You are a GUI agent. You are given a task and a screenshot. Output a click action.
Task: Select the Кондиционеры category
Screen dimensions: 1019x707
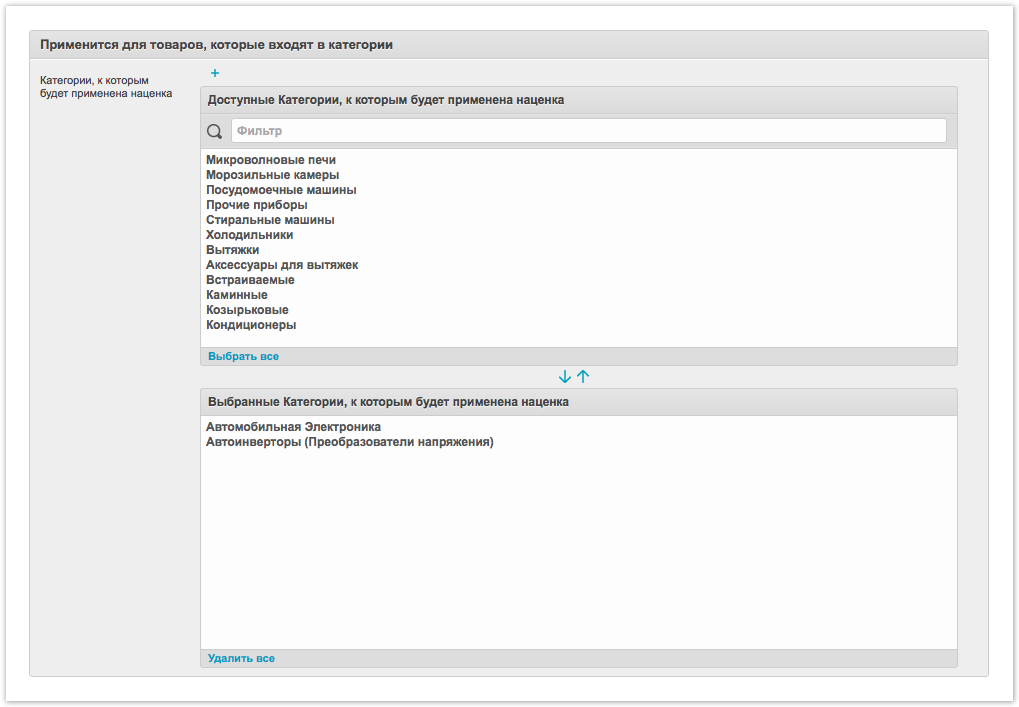tap(251, 325)
